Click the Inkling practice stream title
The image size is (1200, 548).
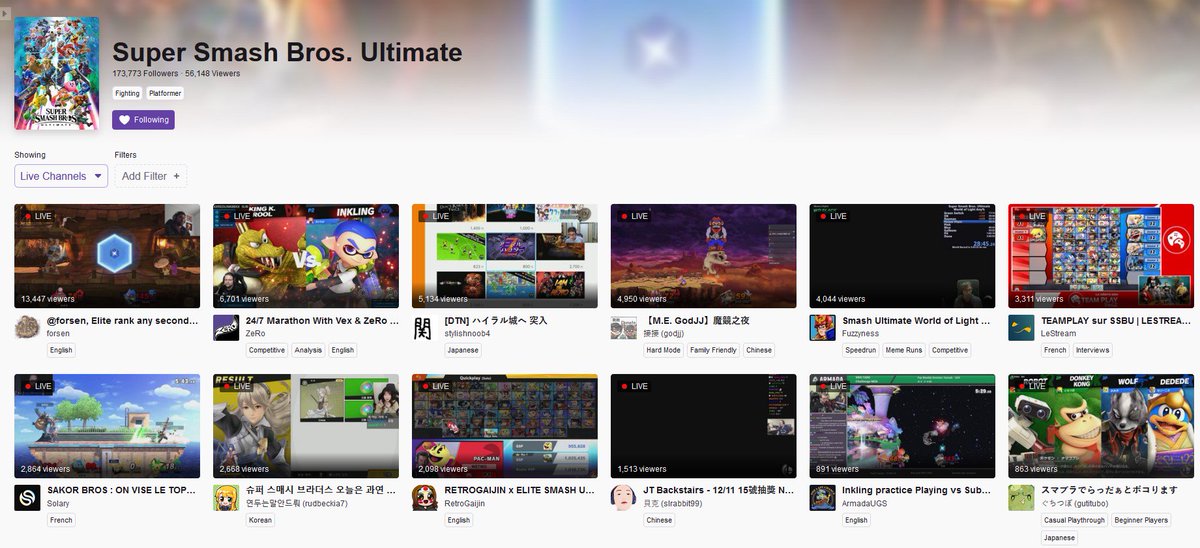coord(918,491)
